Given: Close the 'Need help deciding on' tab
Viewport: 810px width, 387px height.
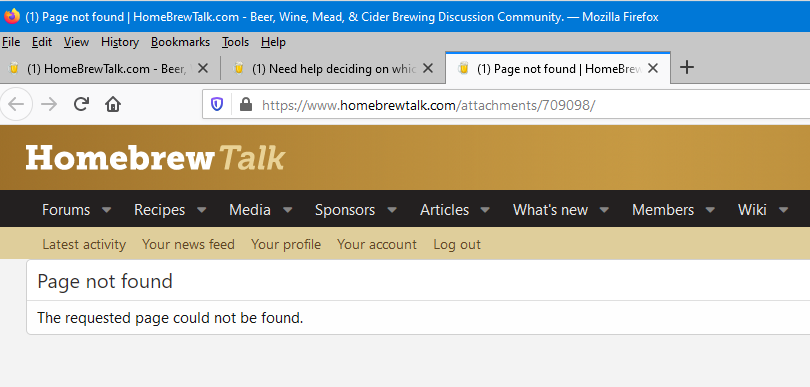Looking at the screenshot, I should click(x=428, y=68).
